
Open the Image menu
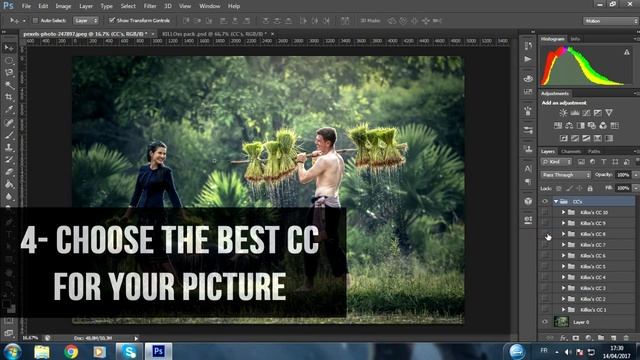click(63, 6)
